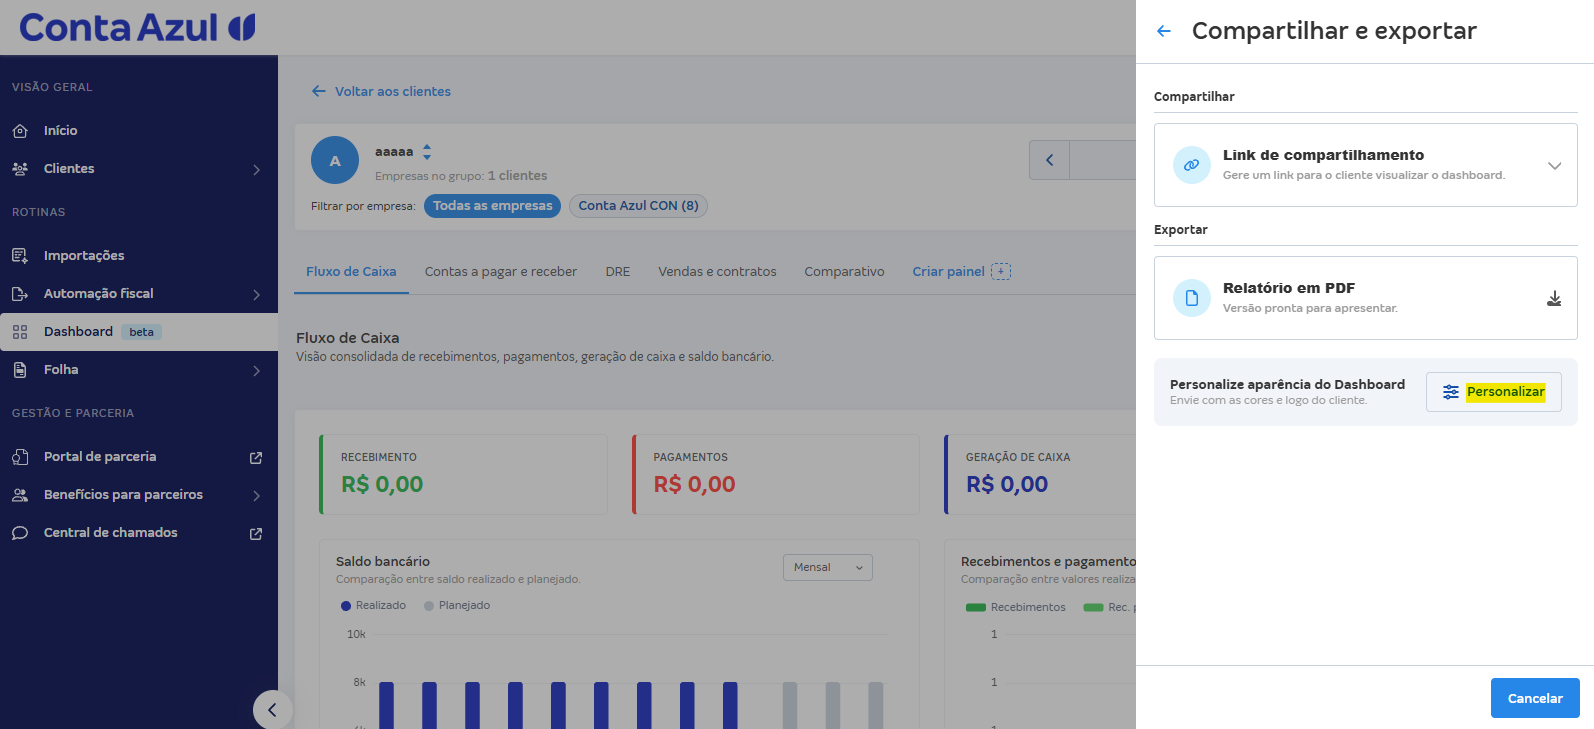Click the RECEBIMENTO R$ 0,00 card

(463, 474)
